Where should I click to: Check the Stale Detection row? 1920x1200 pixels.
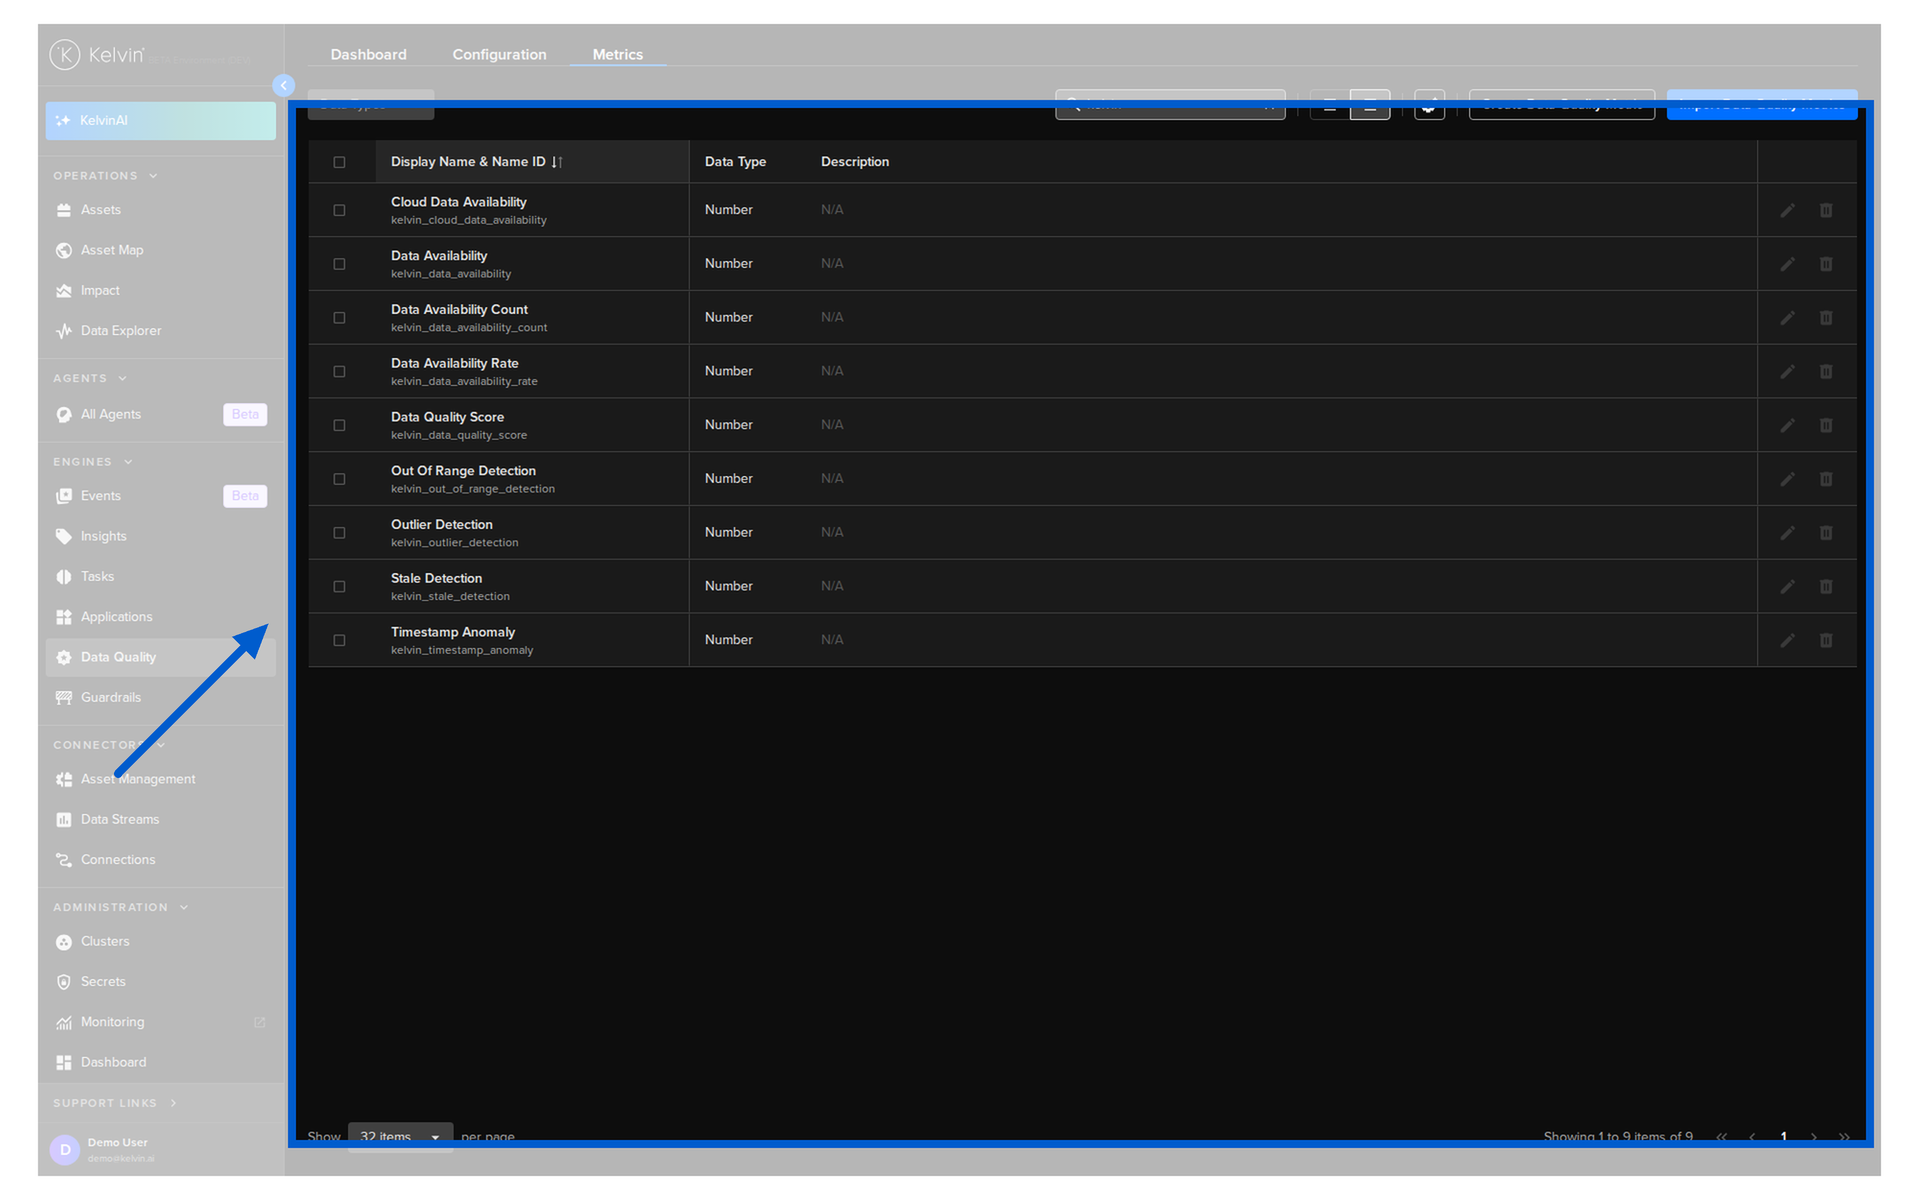click(x=339, y=587)
